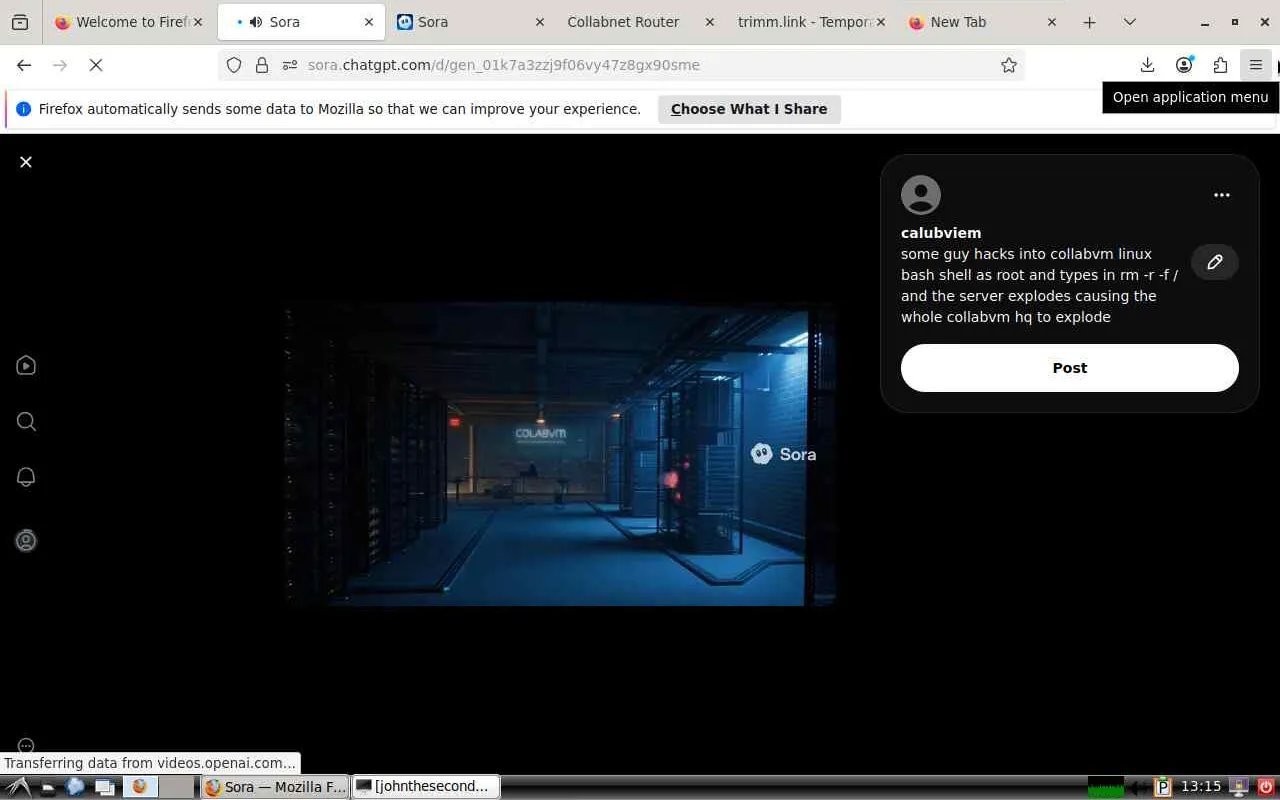Click the Firefox data notice info icon

pos(23,109)
